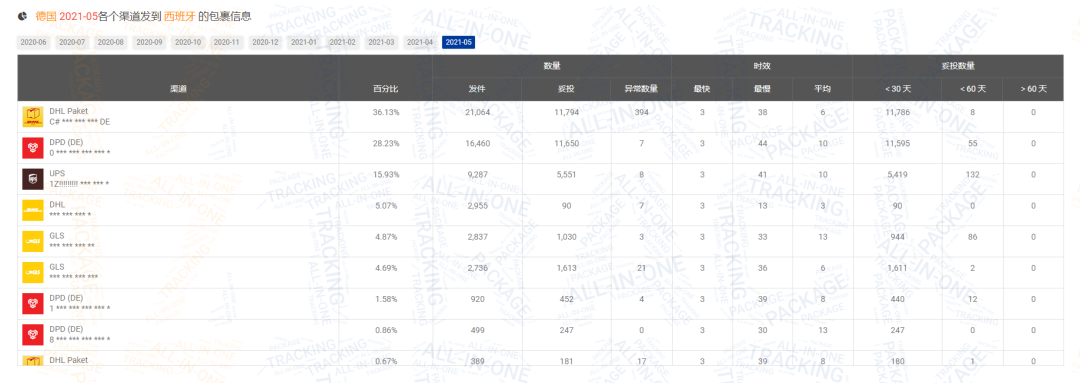Click the DPD (DE) 0 *** carrier logo
The width and height of the screenshot is (1080, 383).
(33, 148)
